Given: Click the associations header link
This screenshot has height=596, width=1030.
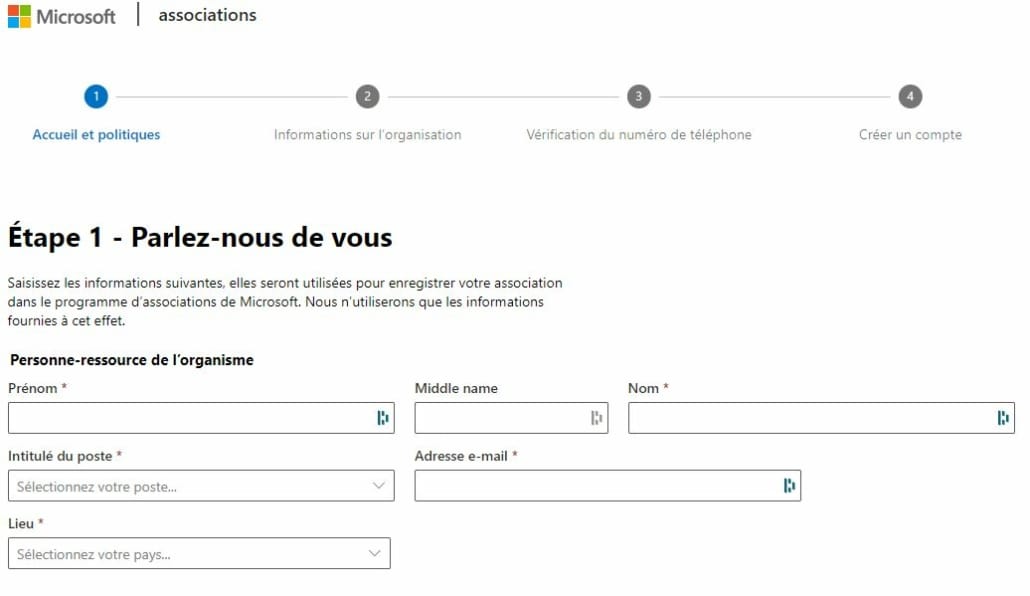Looking at the screenshot, I should [207, 15].
